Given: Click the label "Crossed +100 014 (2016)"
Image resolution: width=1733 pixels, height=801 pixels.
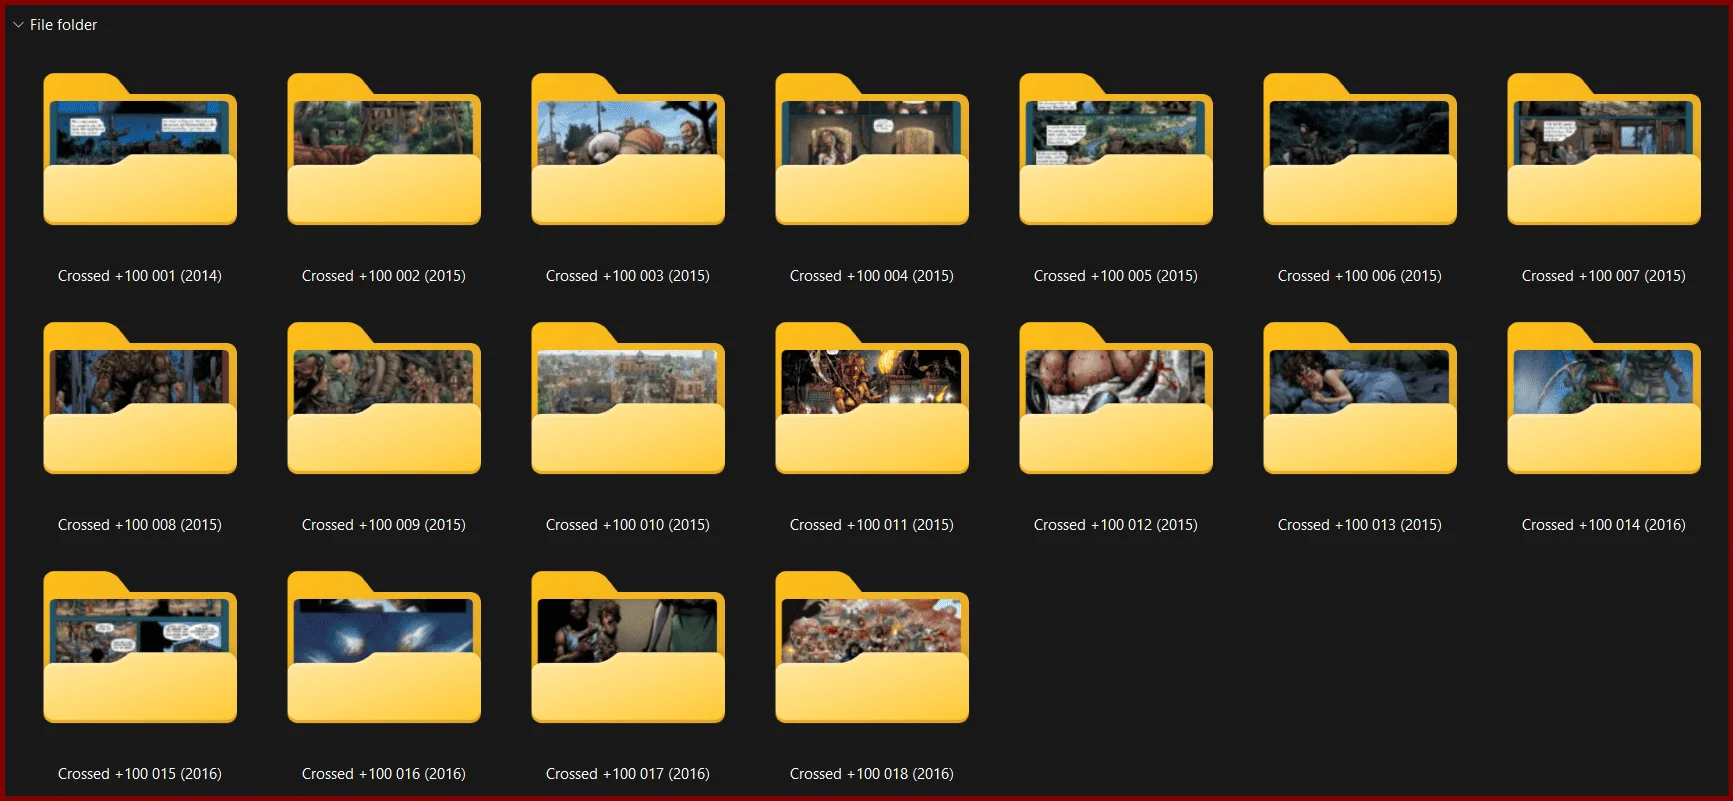Looking at the screenshot, I should (x=1604, y=525).
